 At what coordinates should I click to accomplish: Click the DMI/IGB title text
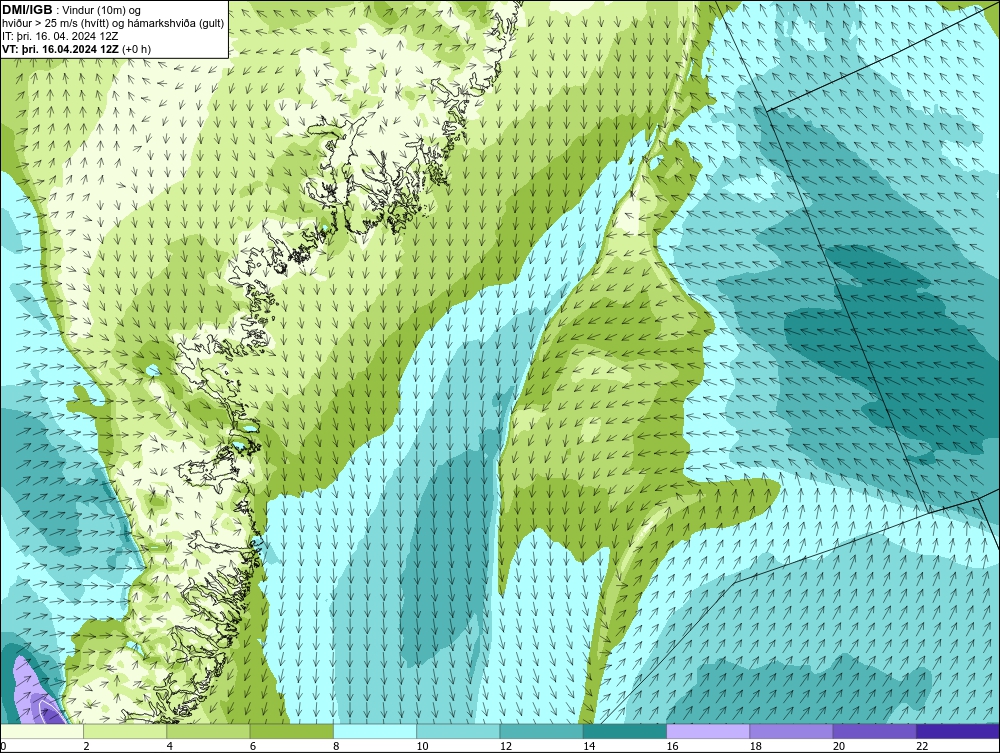(x=28, y=10)
